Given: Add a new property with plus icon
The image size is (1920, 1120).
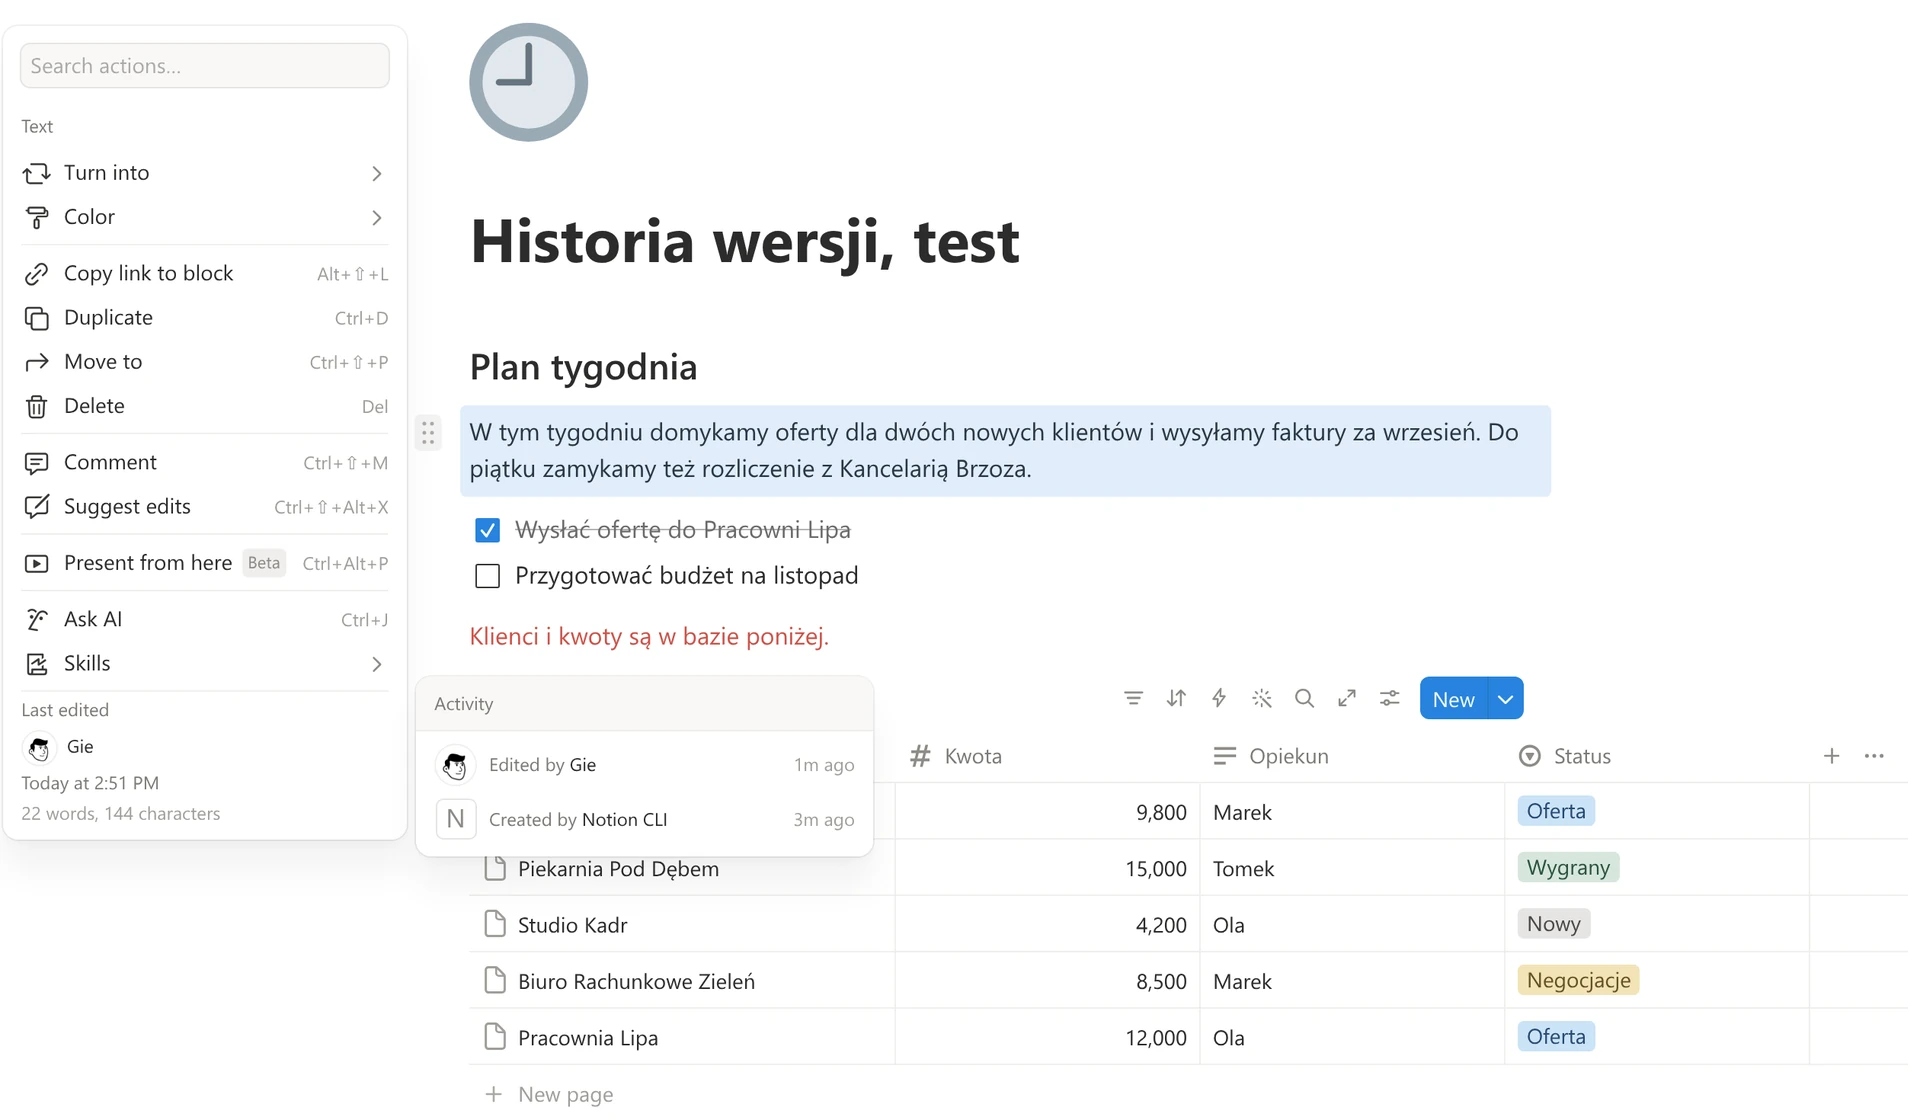Looking at the screenshot, I should (1831, 756).
